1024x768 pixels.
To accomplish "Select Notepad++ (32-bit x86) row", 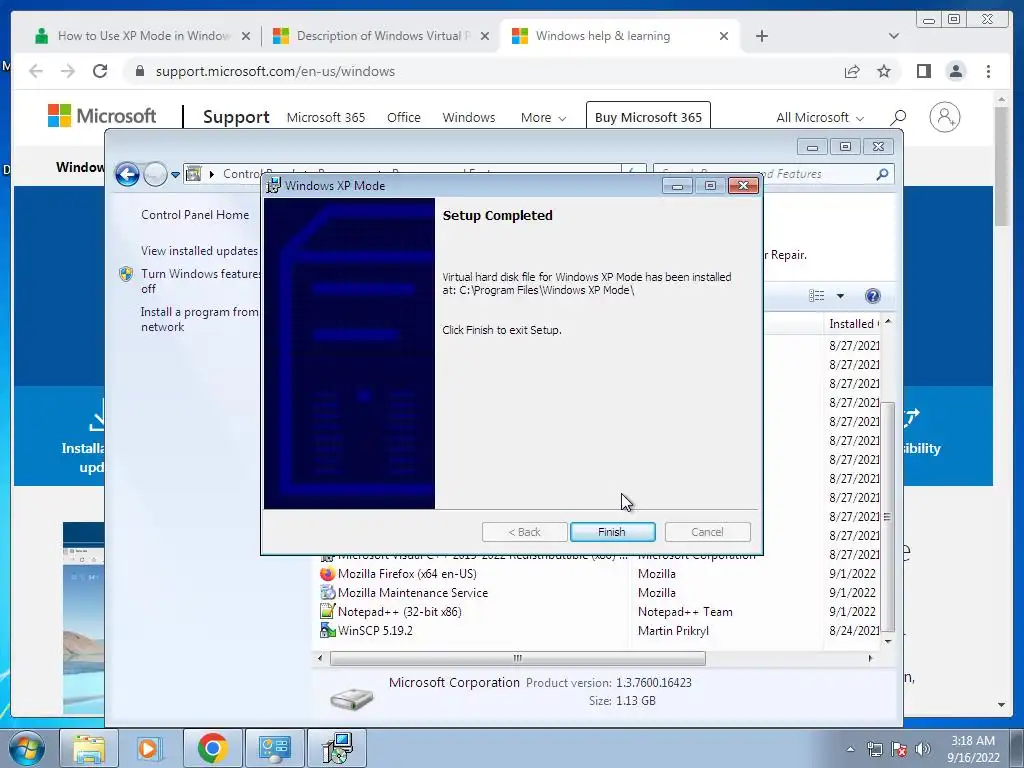I will pos(599,611).
